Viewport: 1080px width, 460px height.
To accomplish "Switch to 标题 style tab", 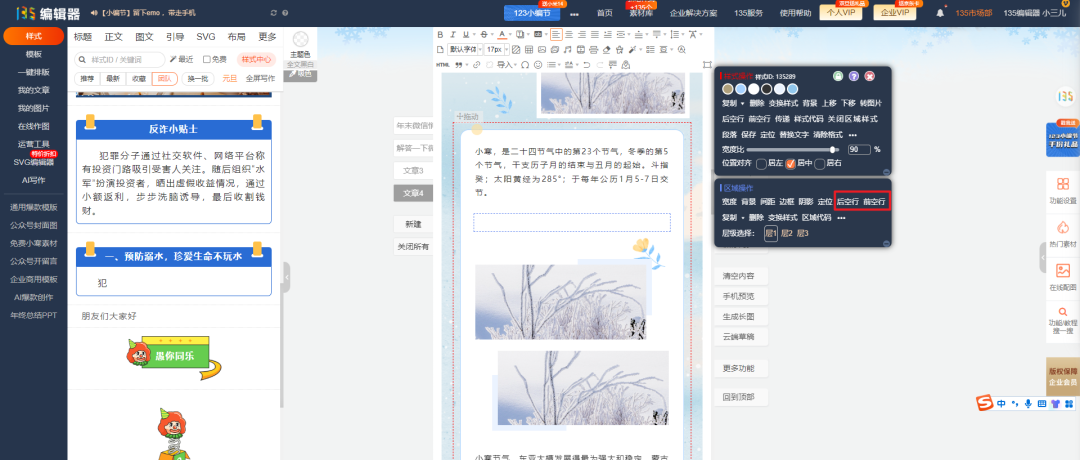I will click(x=83, y=36).
